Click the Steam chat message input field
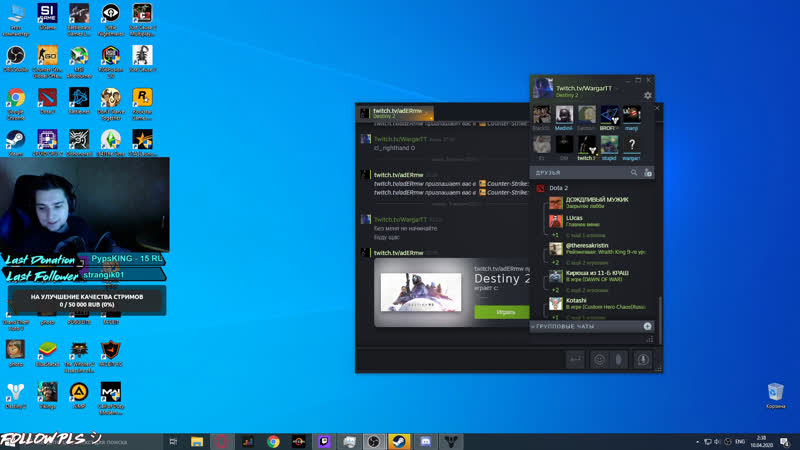The width and height of the screenshot is (800, 450). (x=459, y=360)
